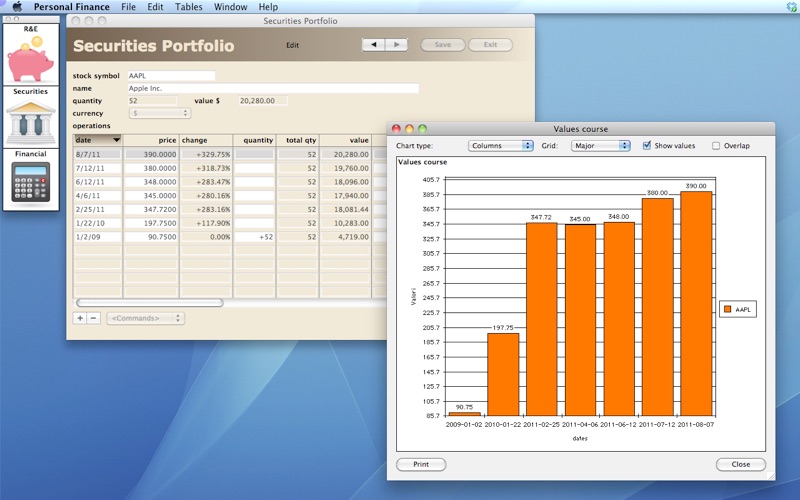Click the name field Apple Inc.
Screen dimensions: 800x500
(x=273, y=88)
